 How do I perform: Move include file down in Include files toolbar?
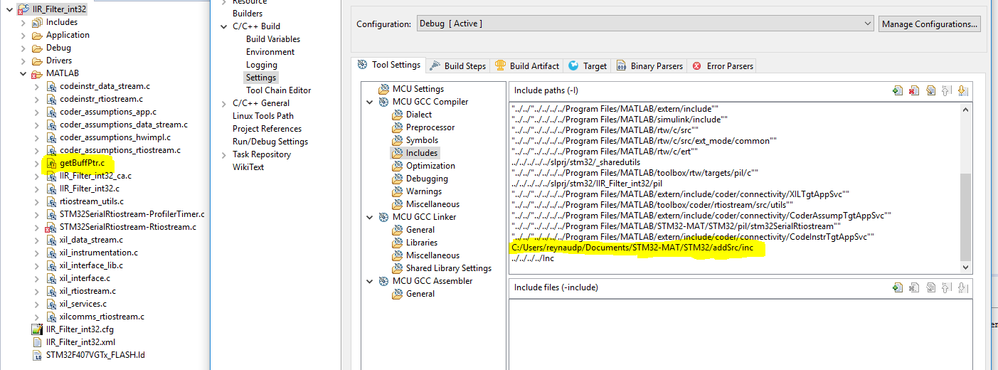pos(962,288)
